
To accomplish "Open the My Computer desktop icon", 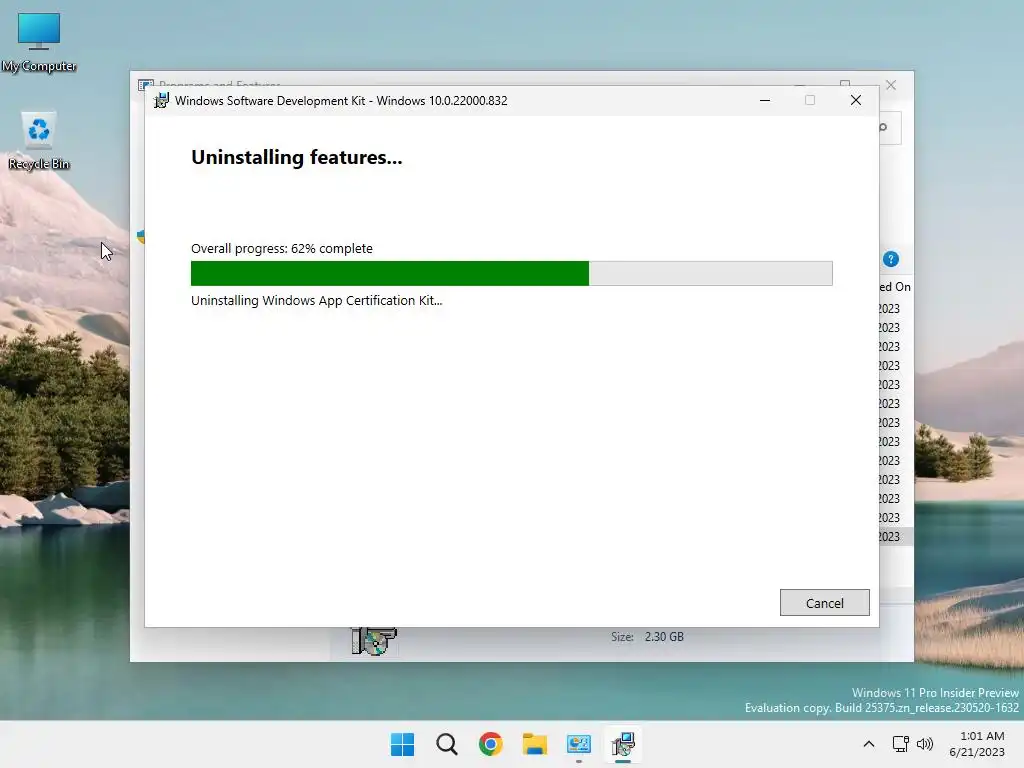I will tap(39, 43).
